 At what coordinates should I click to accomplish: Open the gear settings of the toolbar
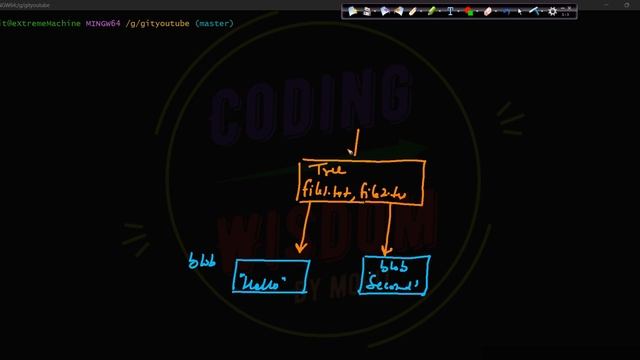tap(552, 11)
